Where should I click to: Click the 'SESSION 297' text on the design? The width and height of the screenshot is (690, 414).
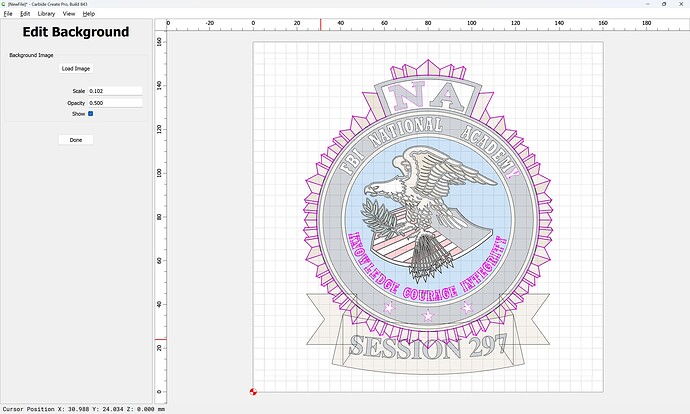(428, 348)
